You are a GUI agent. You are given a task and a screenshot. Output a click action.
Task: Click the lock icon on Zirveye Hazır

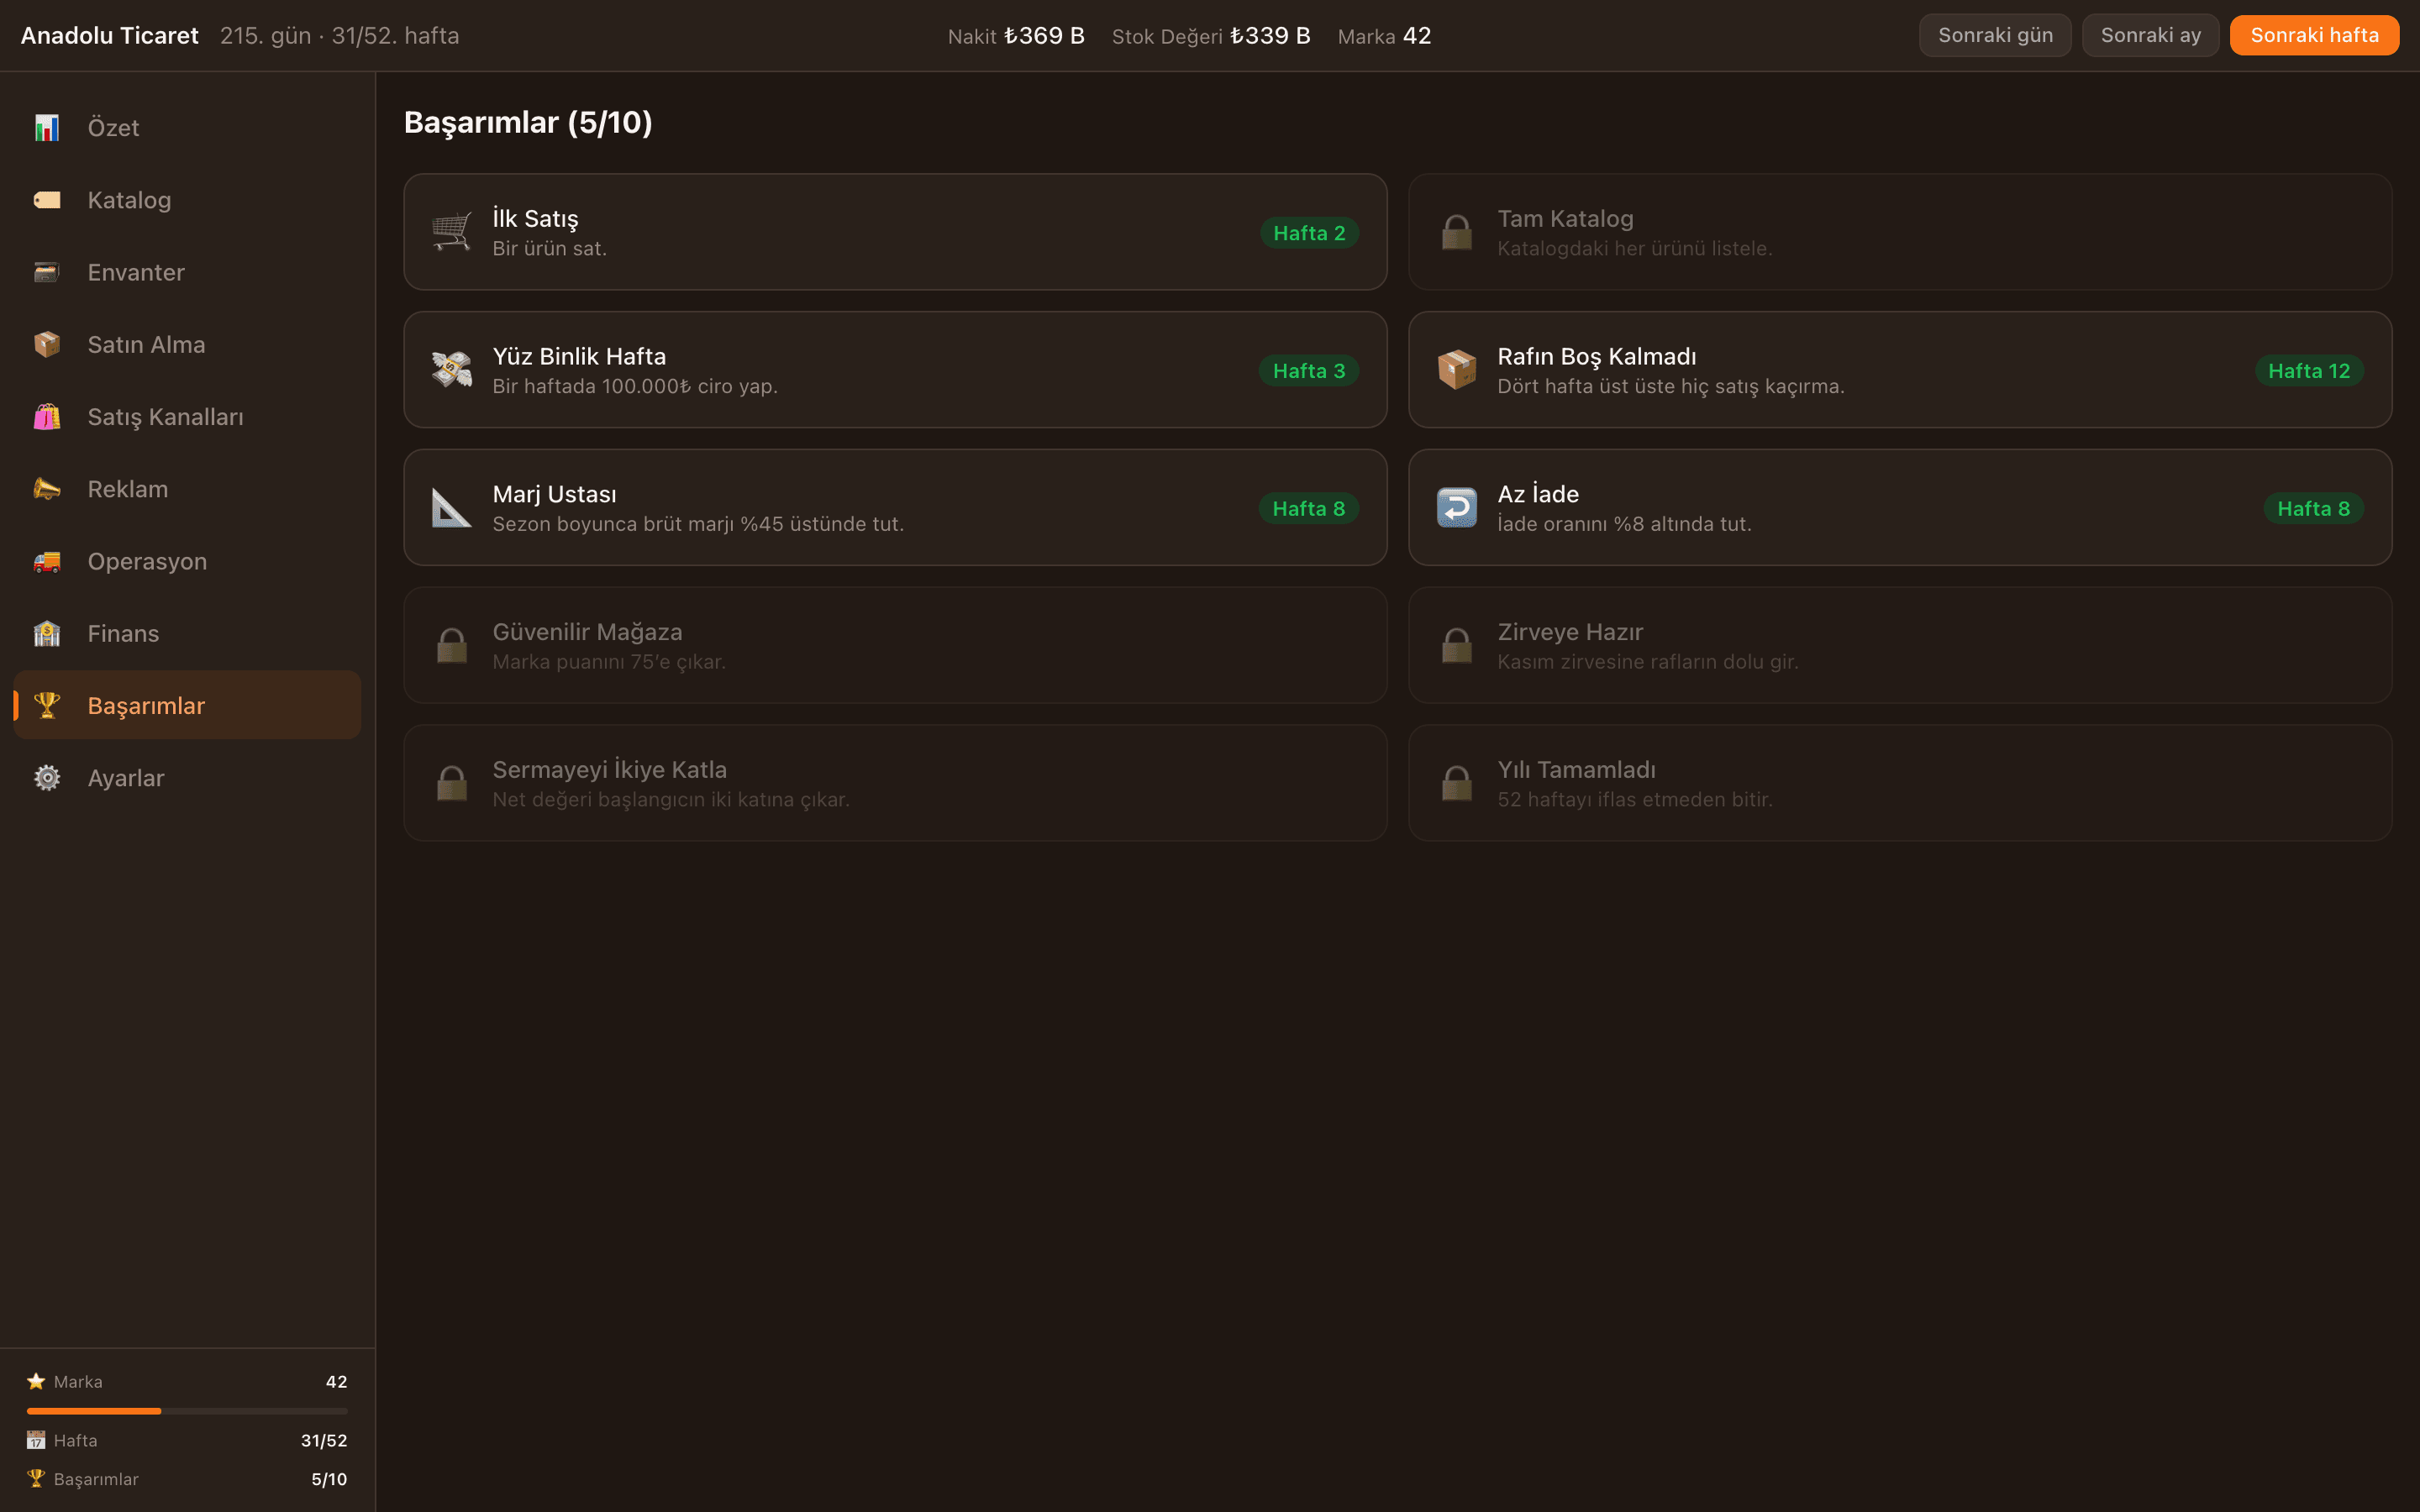[x=1457, y=645]
